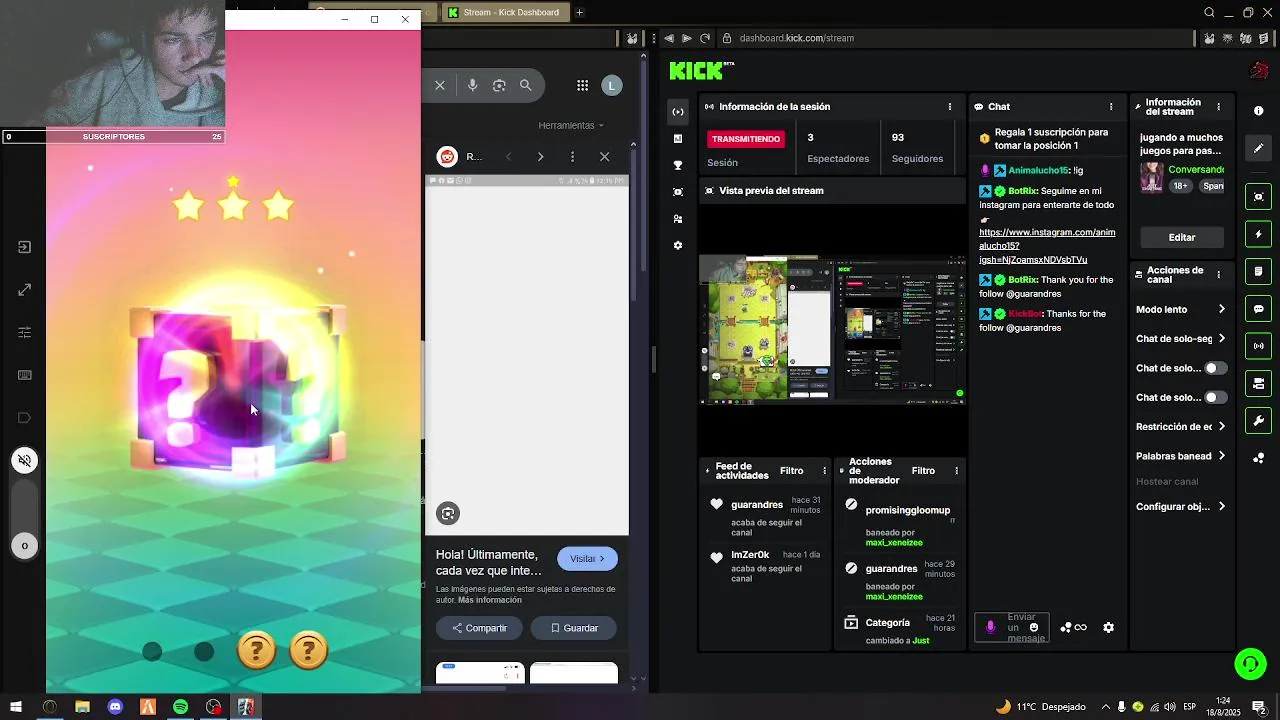Clear the Google search box with X
Viewport: 1280px width, 720px height.
[x=440, y=85]
